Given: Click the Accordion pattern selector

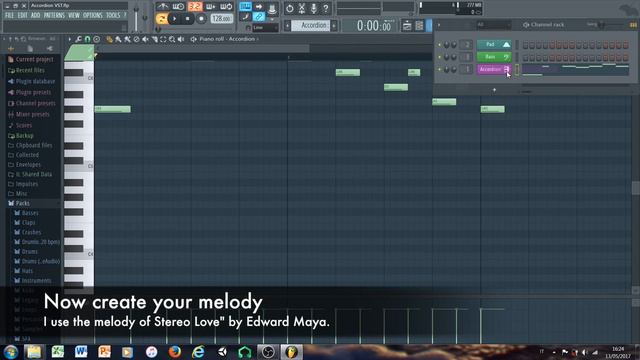Looking at the screenshot, I should tap(311, 25).
